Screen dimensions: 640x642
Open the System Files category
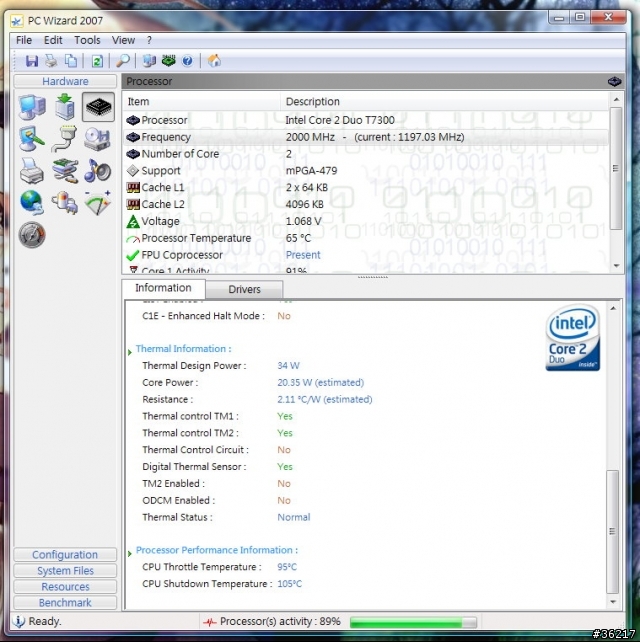tap(65, 570)
